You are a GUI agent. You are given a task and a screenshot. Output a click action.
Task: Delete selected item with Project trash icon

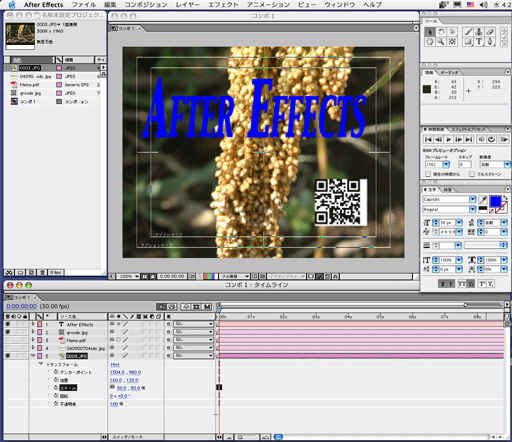[42, 273]
